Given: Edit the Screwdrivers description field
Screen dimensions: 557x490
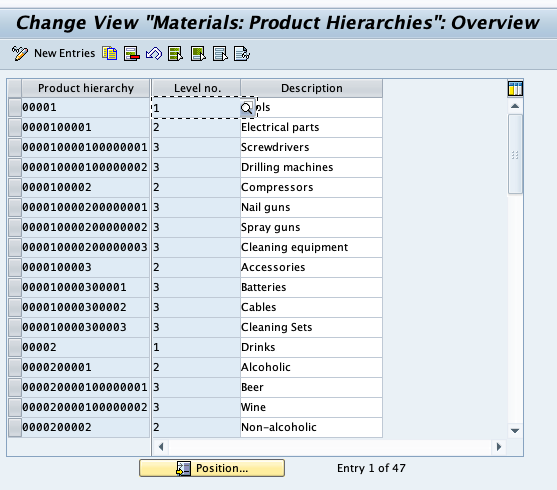Looking at the screenshot, I should (312, 147).
